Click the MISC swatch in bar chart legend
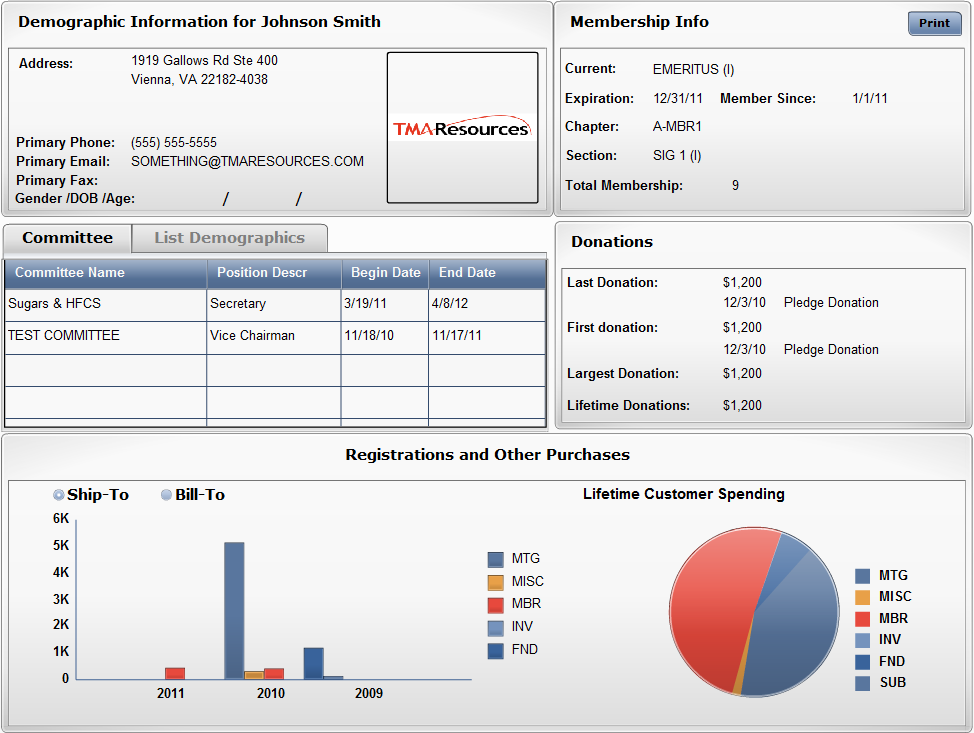This screenshot has width=974, height=733. [496, 582]
